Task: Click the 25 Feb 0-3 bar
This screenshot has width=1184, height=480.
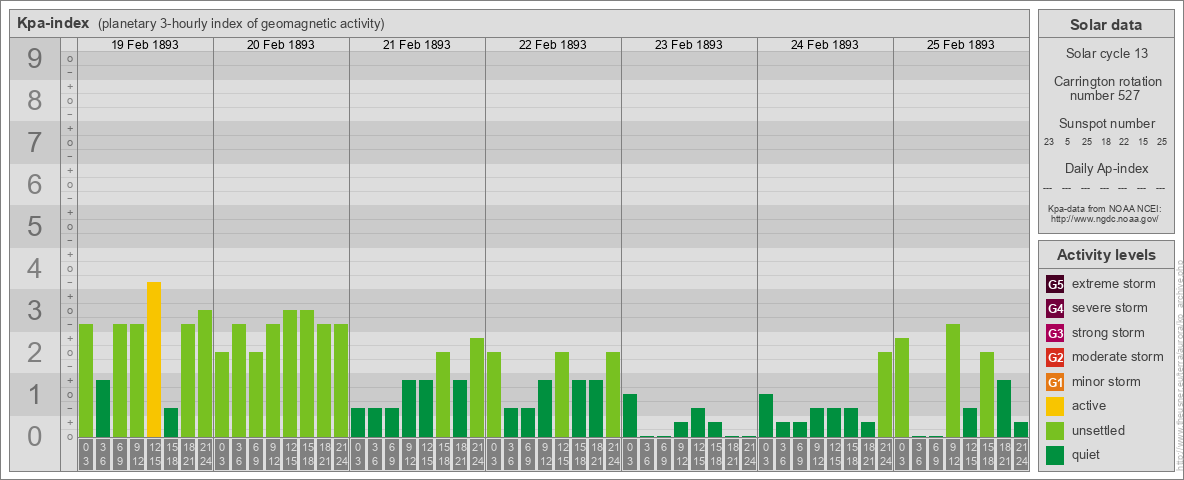Action: 902,387
